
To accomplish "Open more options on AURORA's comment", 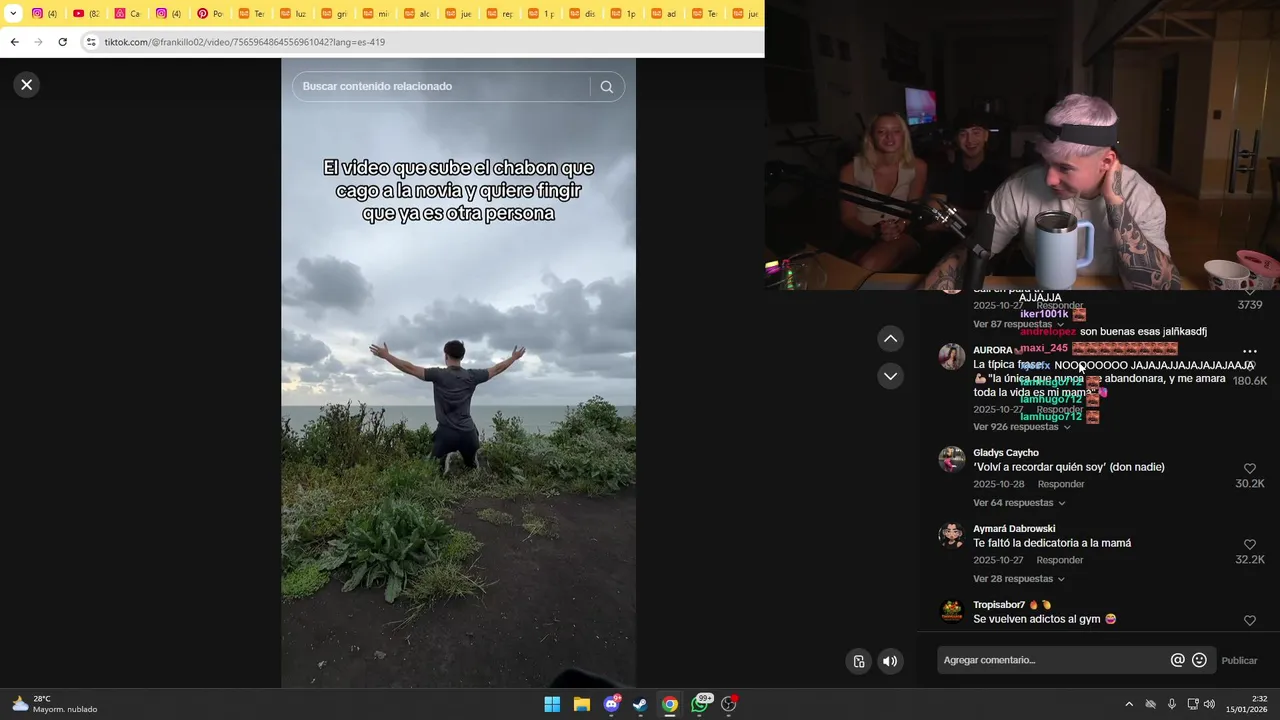I will click(1249, 352).
